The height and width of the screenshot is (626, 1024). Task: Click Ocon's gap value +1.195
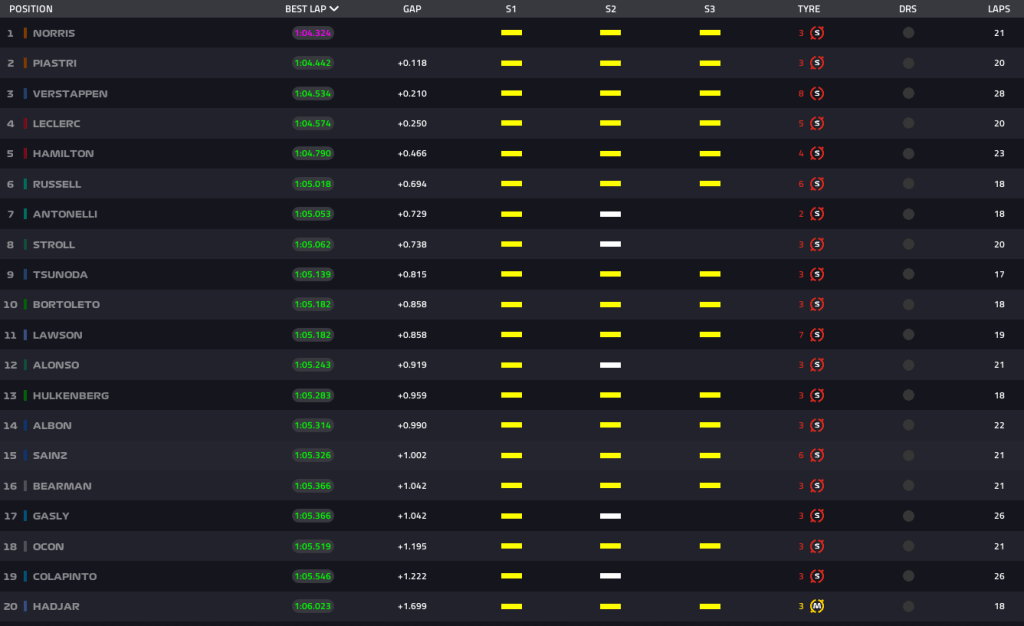(x=412, y=546)
